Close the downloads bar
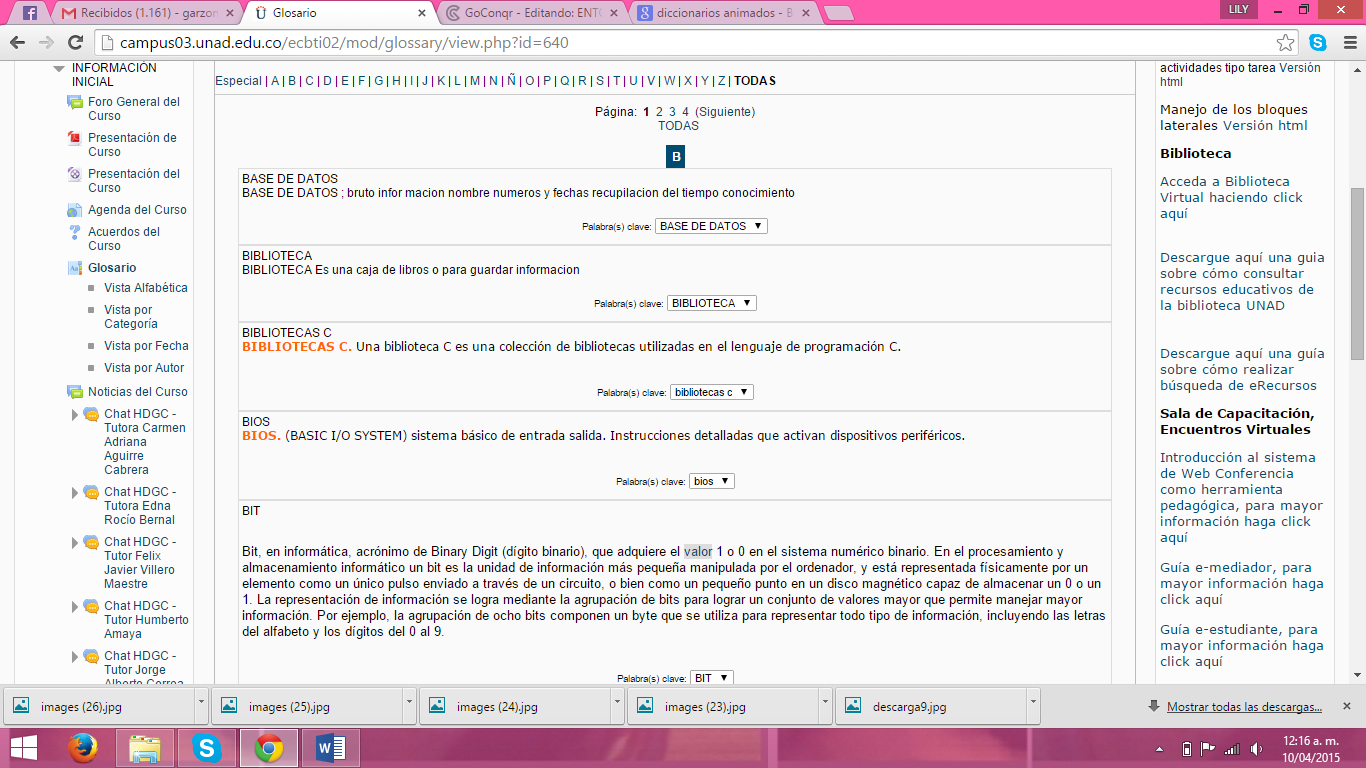This screenshot has height=768, width=1366. click(x=1346, y=706)
